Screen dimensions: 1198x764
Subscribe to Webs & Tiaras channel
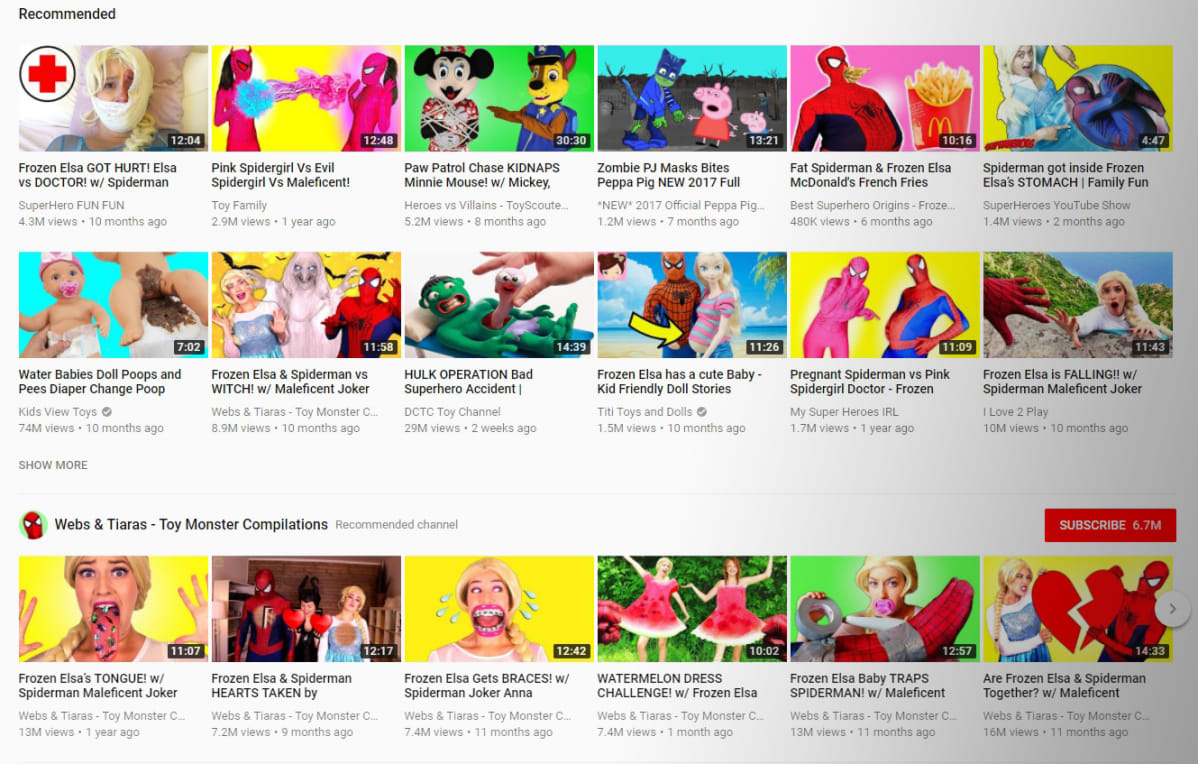pos(1110,525)
